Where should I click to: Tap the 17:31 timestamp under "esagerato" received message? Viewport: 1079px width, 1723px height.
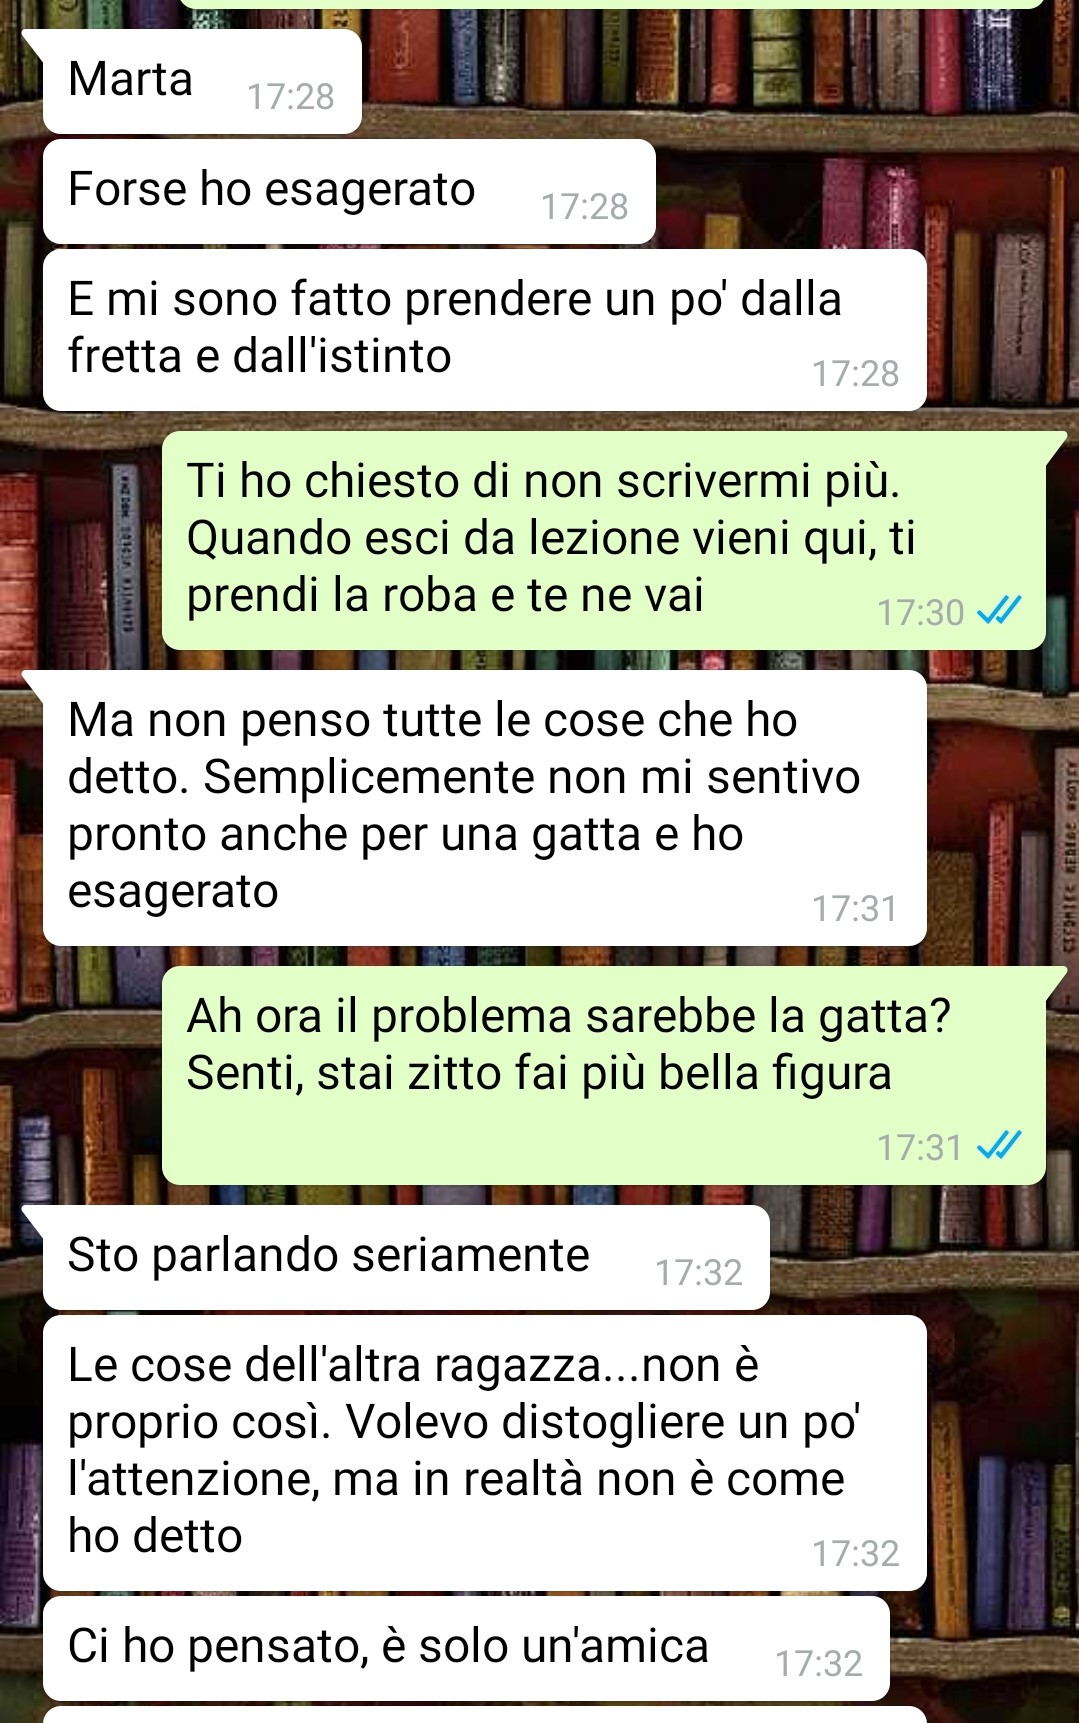click(855, 909)
